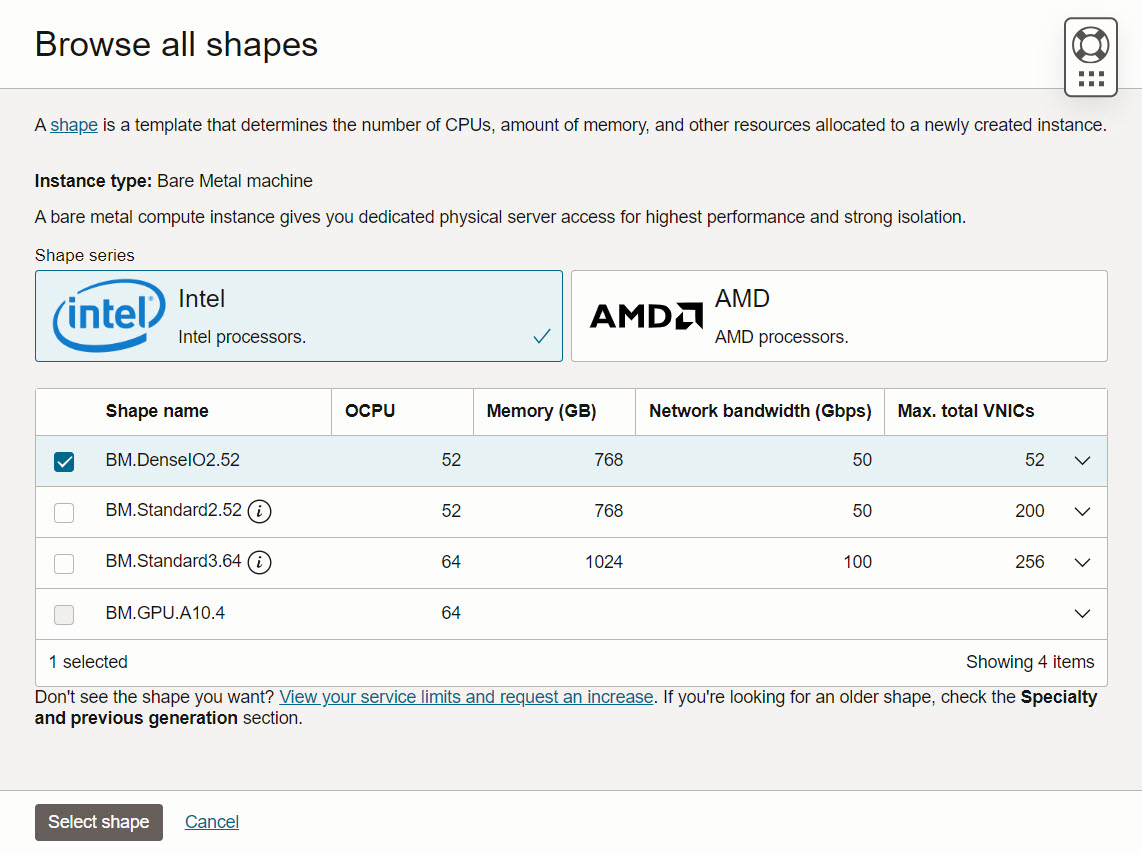Select the AMD shape series card

coord(838,316)
